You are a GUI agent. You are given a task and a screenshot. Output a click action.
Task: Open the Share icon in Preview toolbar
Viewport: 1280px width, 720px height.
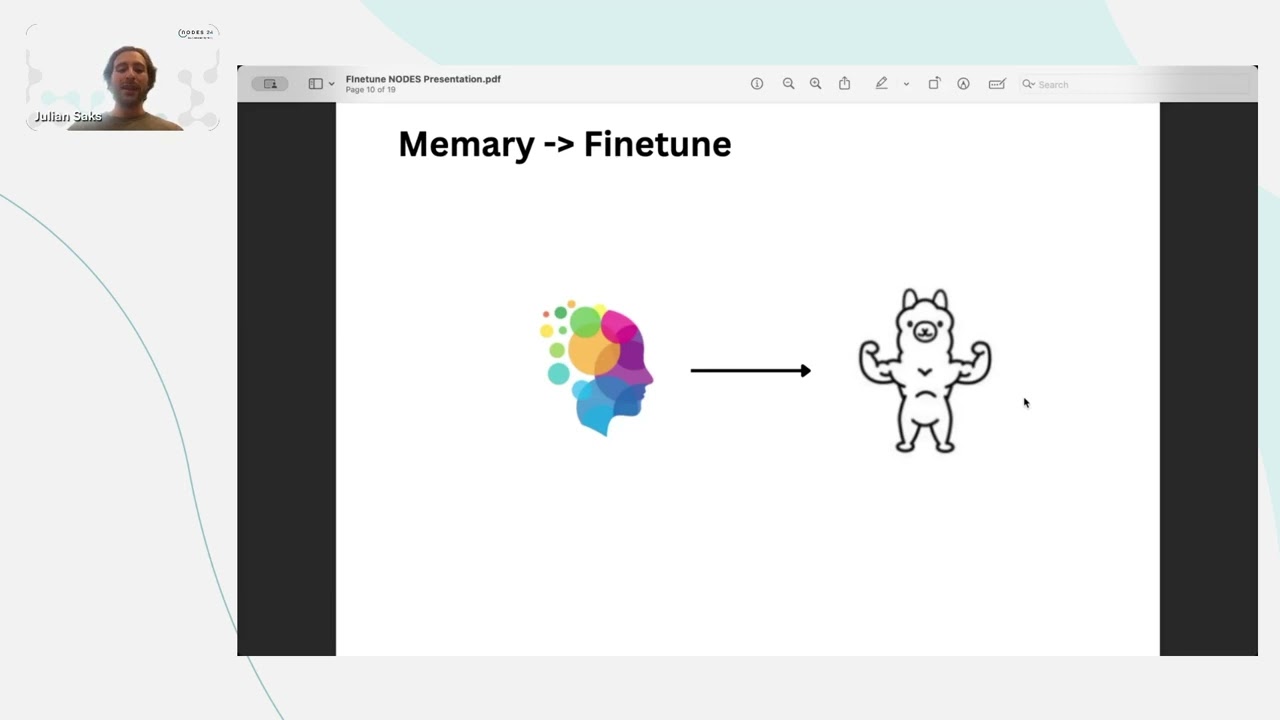click(x=844, y=84)
